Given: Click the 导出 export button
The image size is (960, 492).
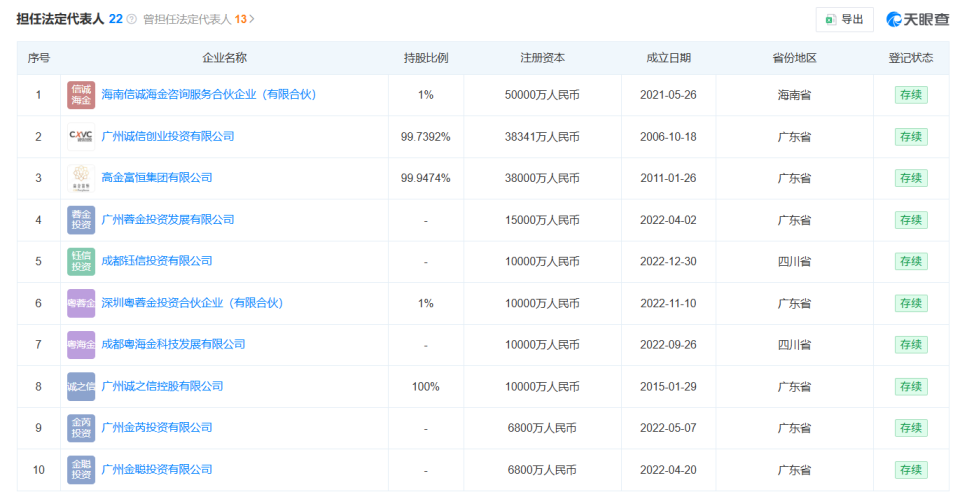Looking at the screenshot, I should (x=844, y=20).
